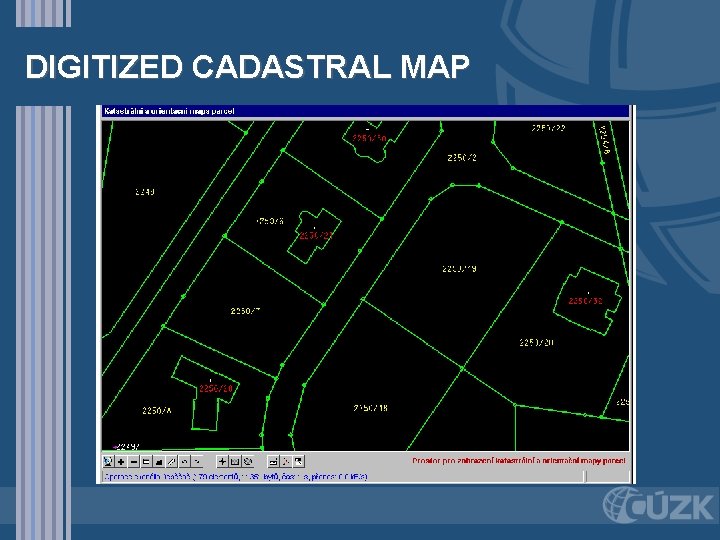Select parcel label 2249 on the map
720x540 pixels.
tap(145, 192)
